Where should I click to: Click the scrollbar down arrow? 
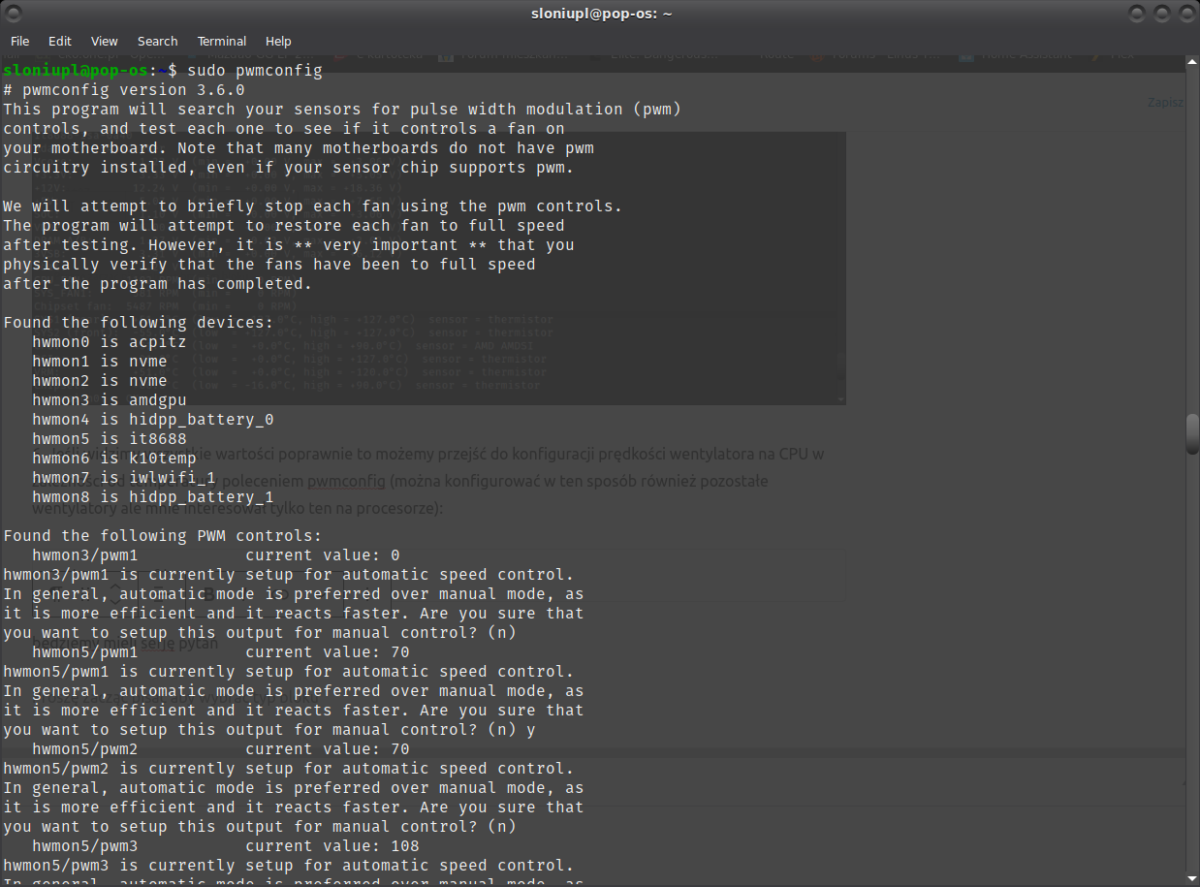pyautogui.click(x=1191, y=878)
